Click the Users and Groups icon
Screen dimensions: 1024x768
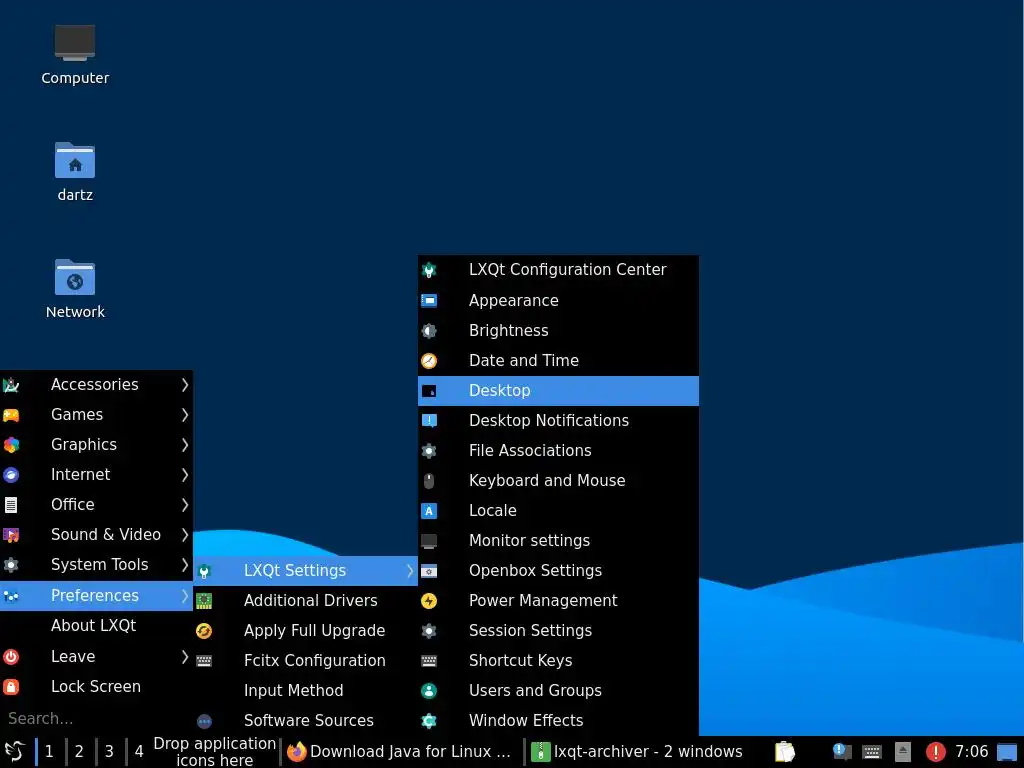coord(429,691)
